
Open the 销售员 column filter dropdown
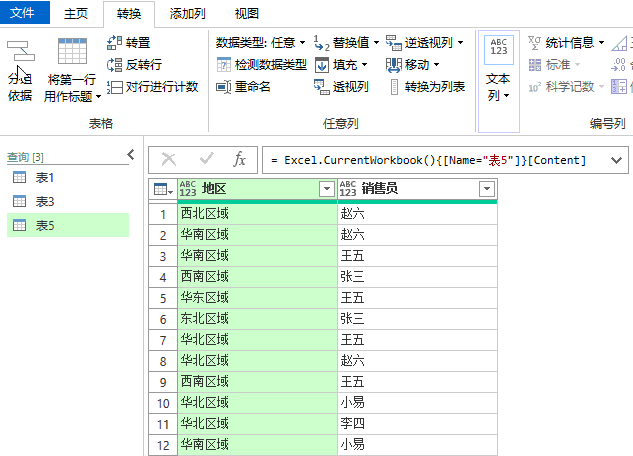tap(487, 188)
